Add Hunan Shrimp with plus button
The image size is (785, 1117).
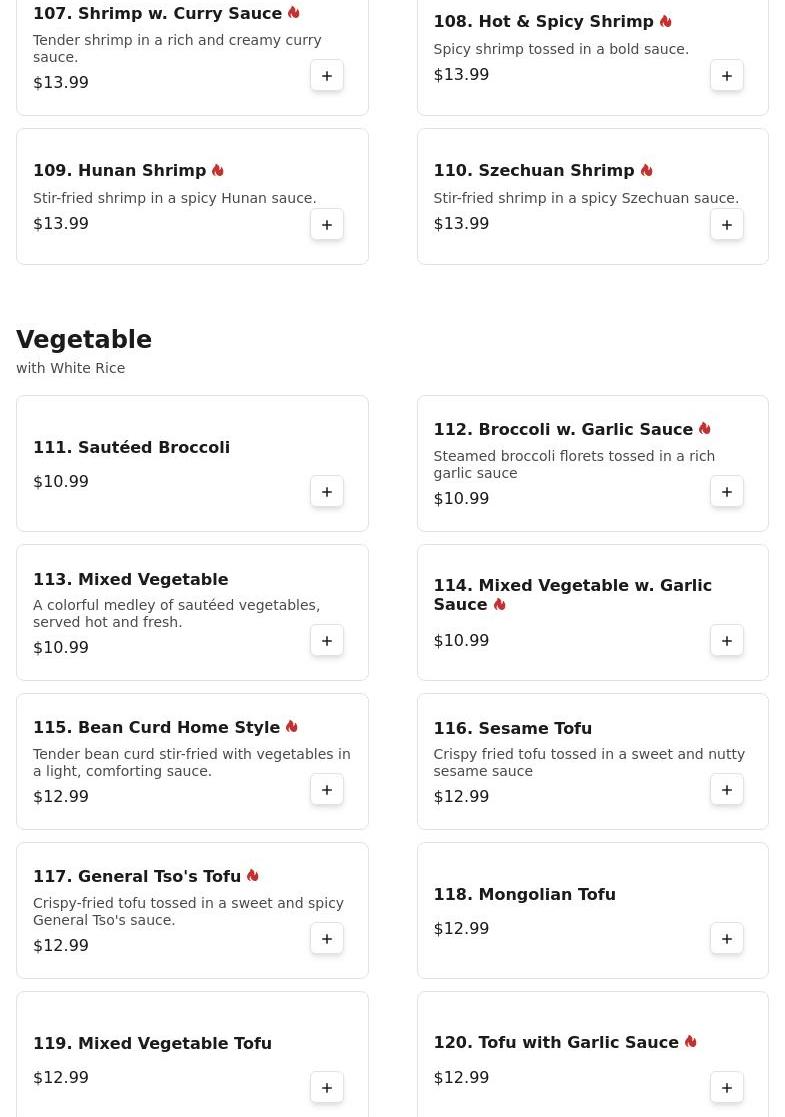pyautogui.click(x=327, y=224)
